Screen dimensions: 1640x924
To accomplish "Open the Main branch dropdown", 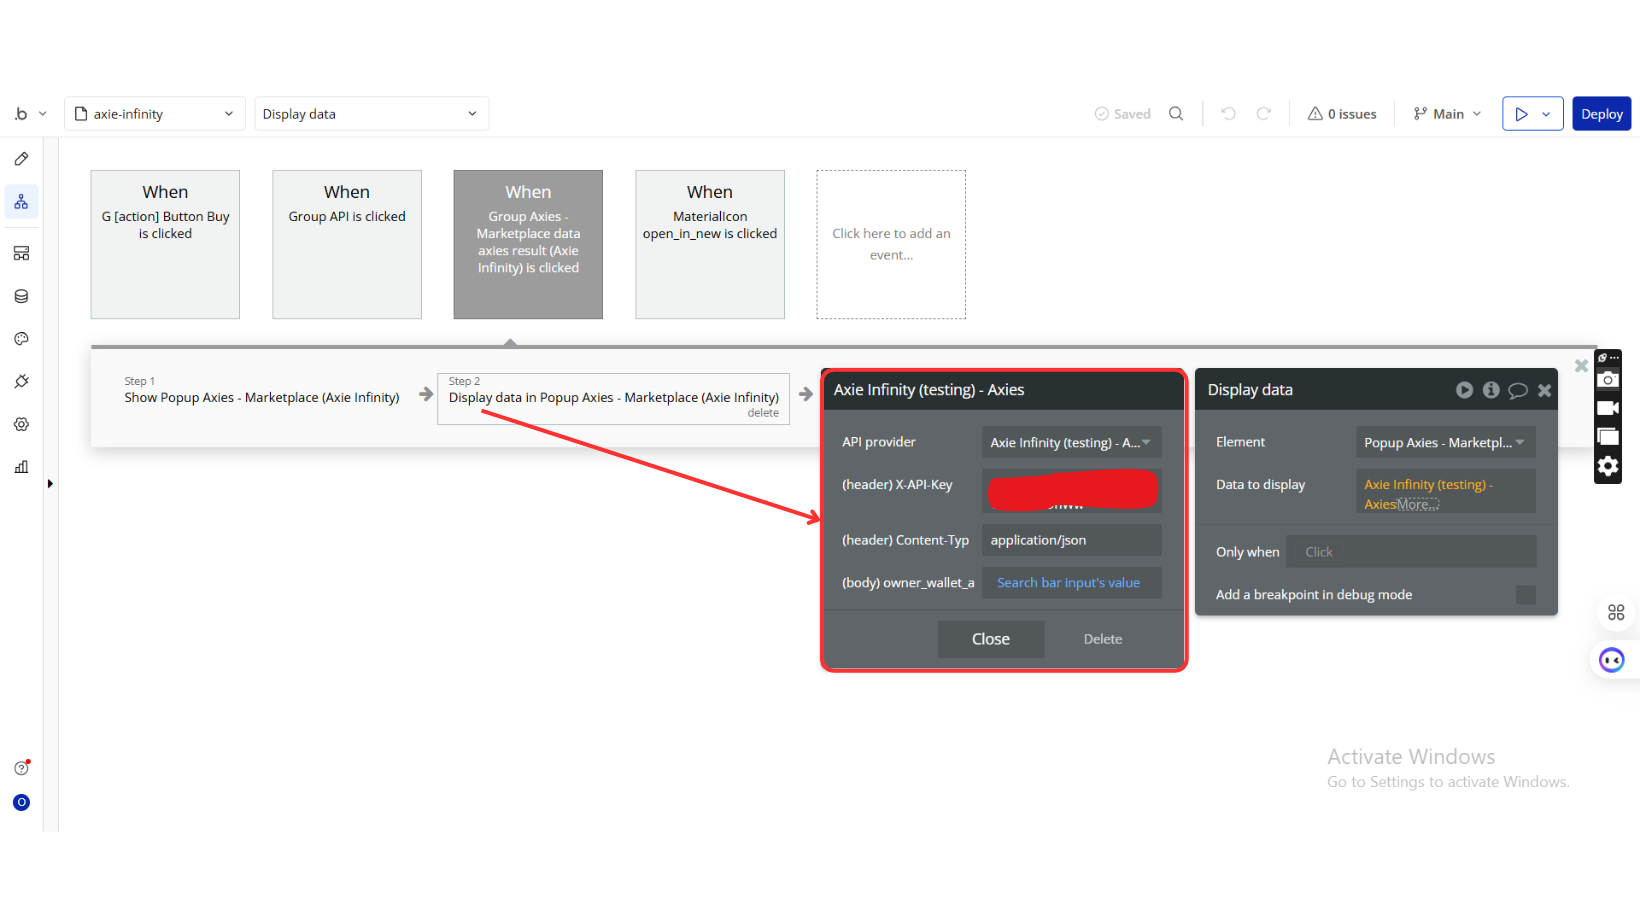I will click(1447, 114).
